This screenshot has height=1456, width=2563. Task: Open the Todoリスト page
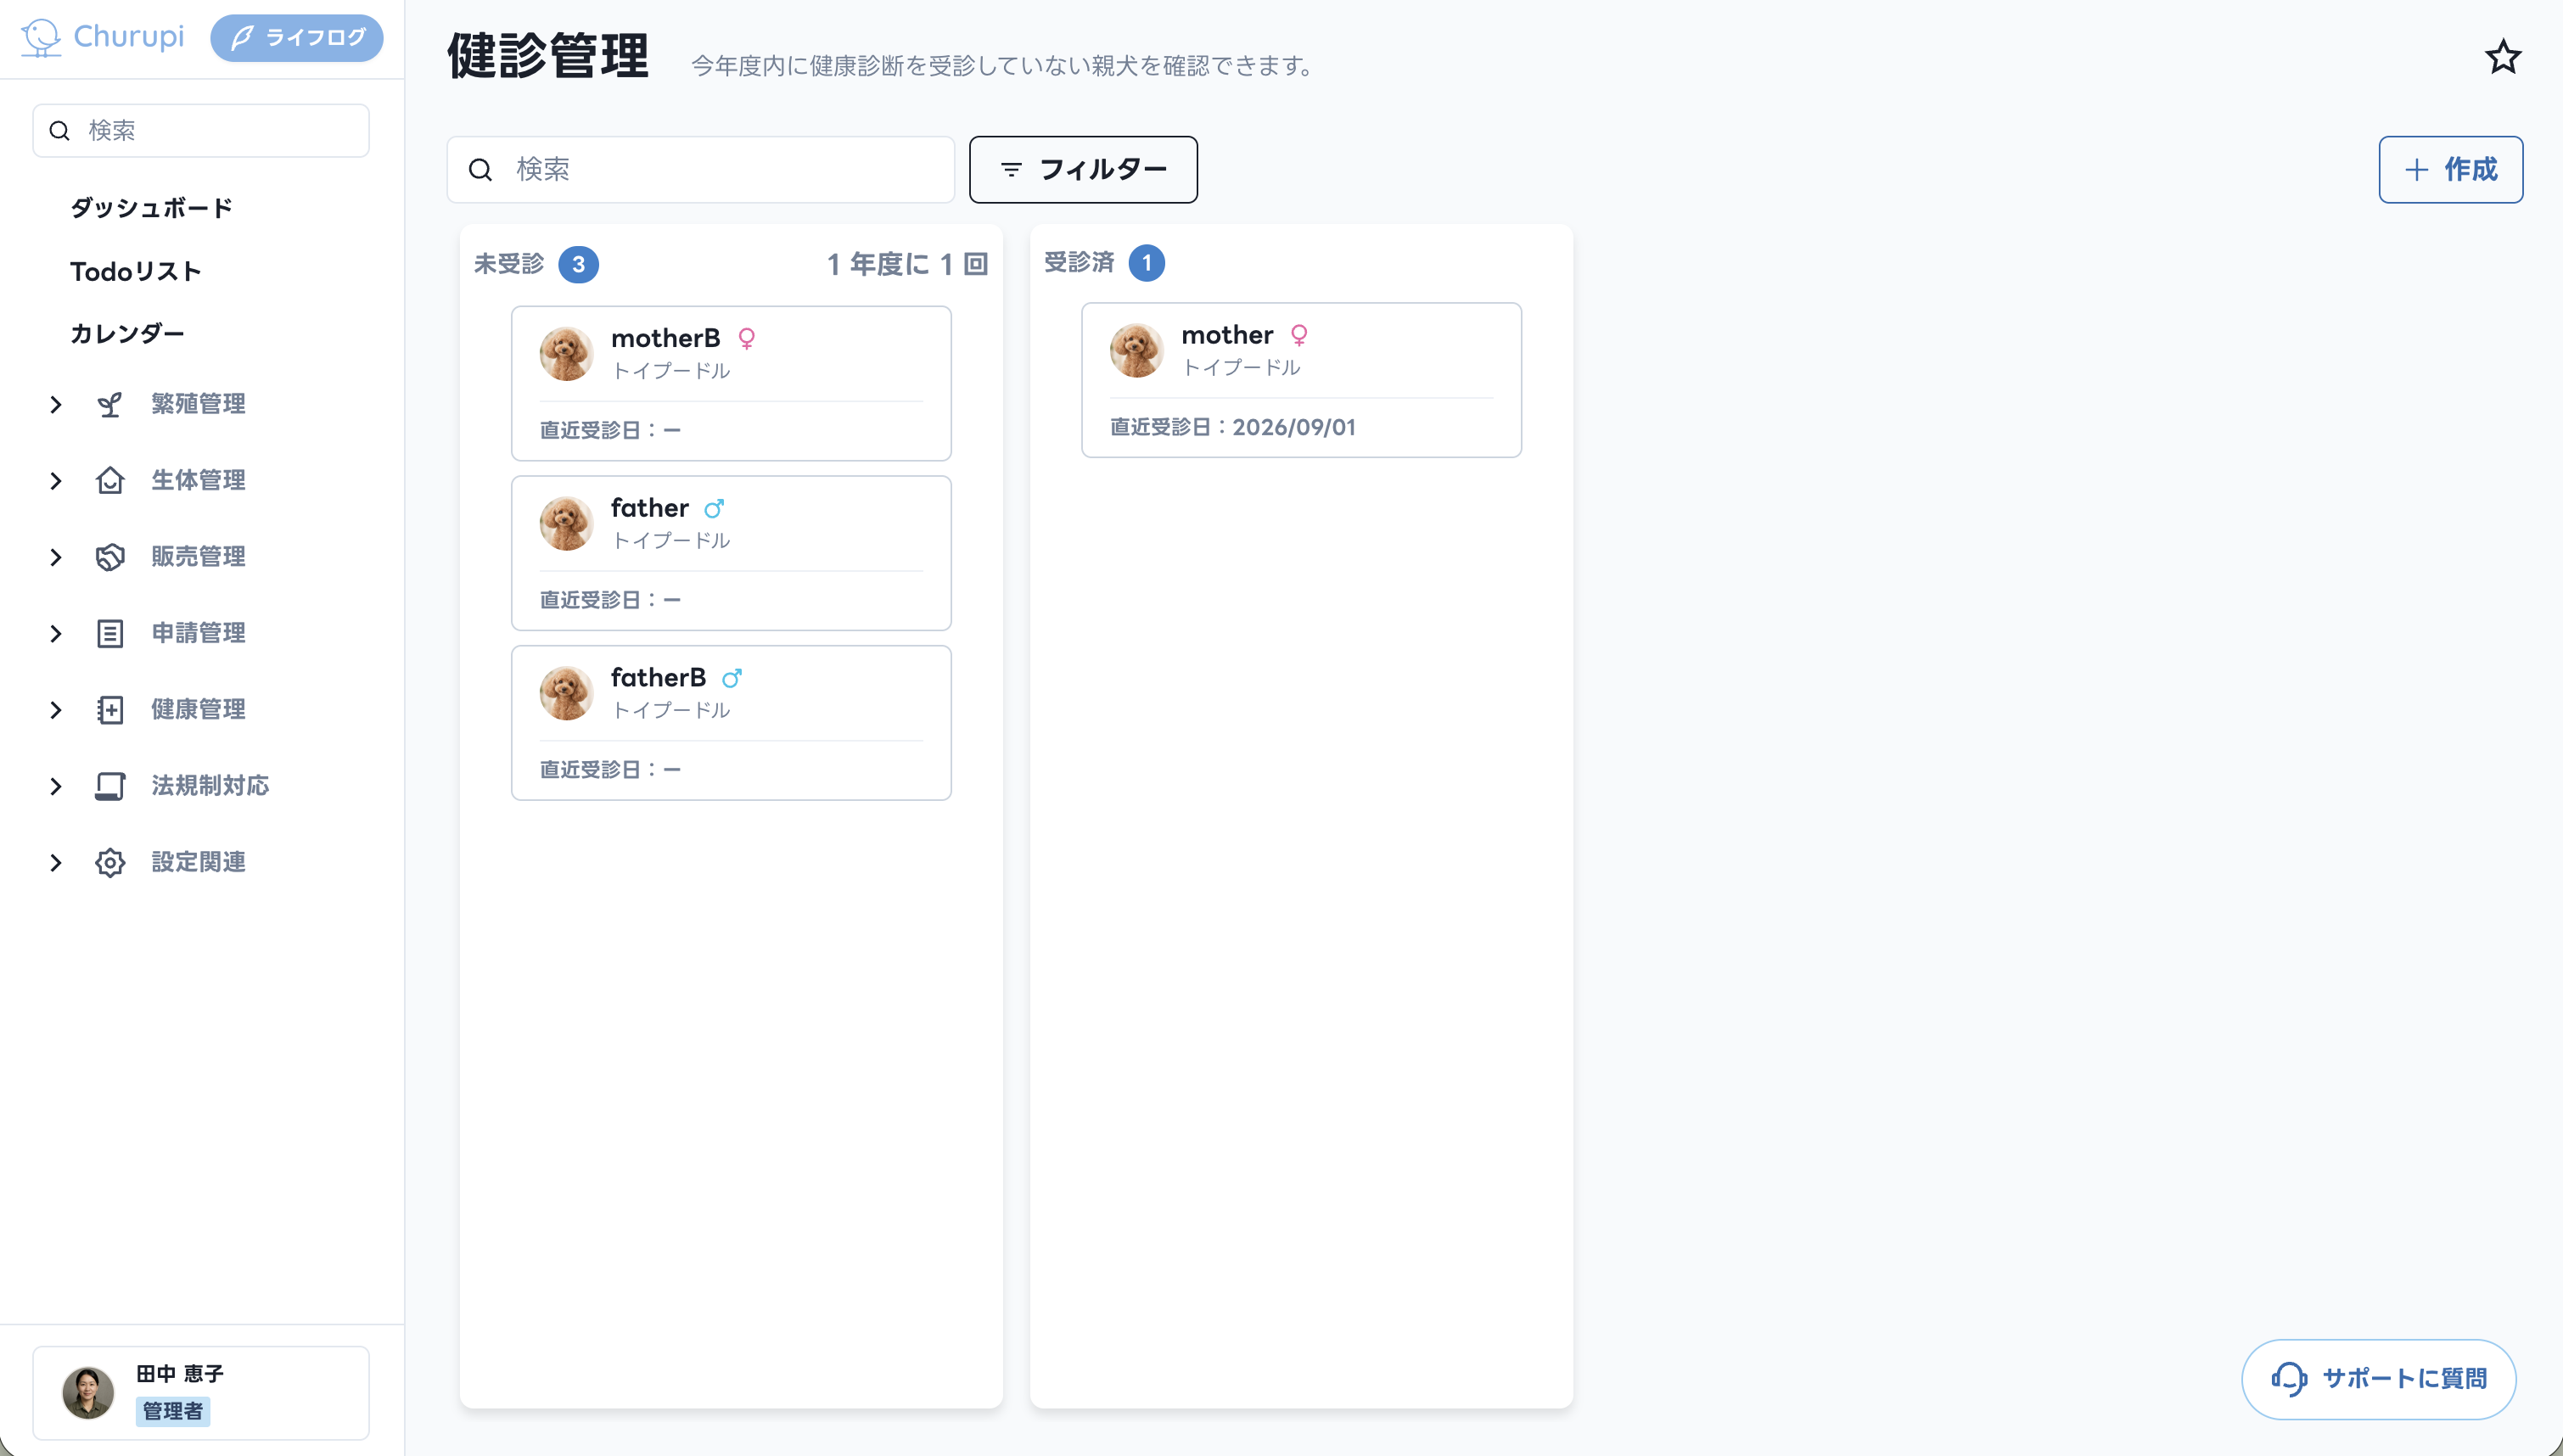click(136, 271)
